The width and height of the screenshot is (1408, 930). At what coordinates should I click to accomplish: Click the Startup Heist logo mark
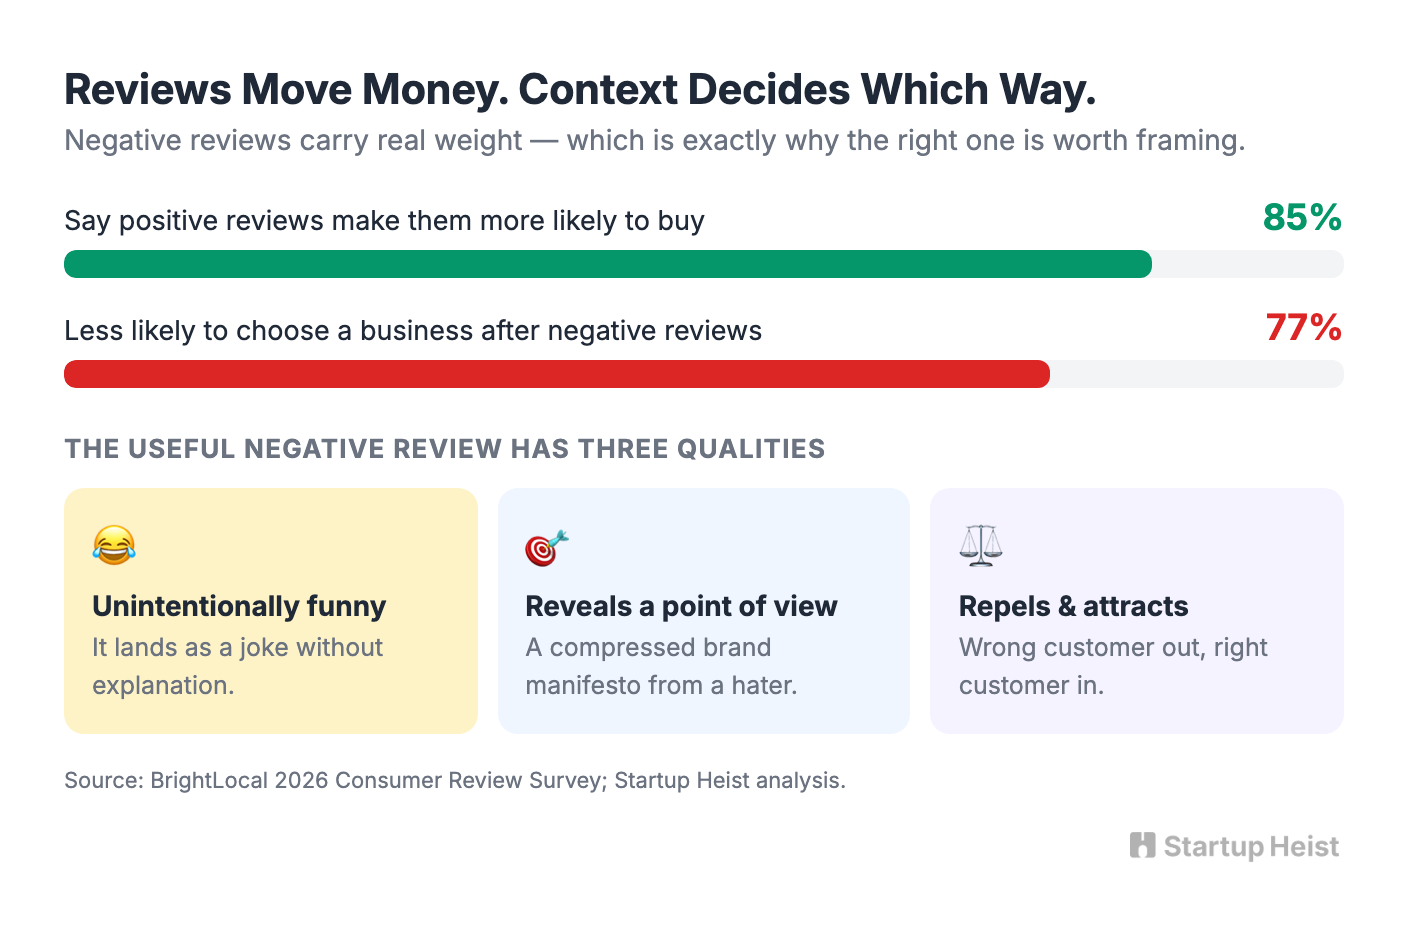(x=1142, y=846)
